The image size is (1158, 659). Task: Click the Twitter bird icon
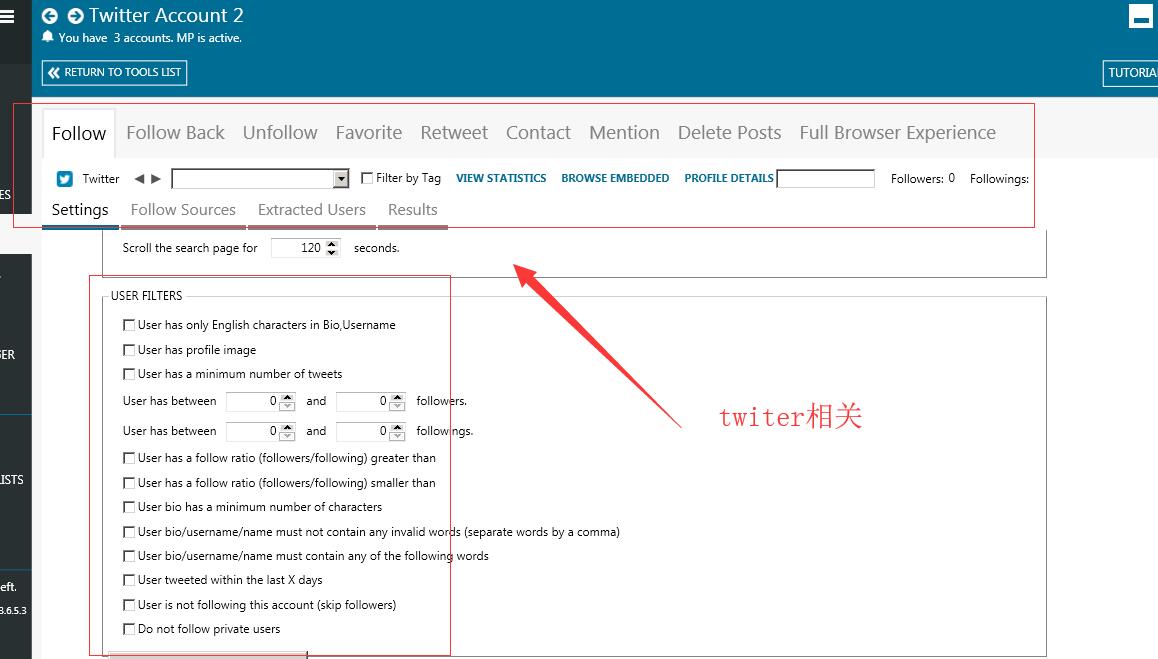[x=65, y=179]
